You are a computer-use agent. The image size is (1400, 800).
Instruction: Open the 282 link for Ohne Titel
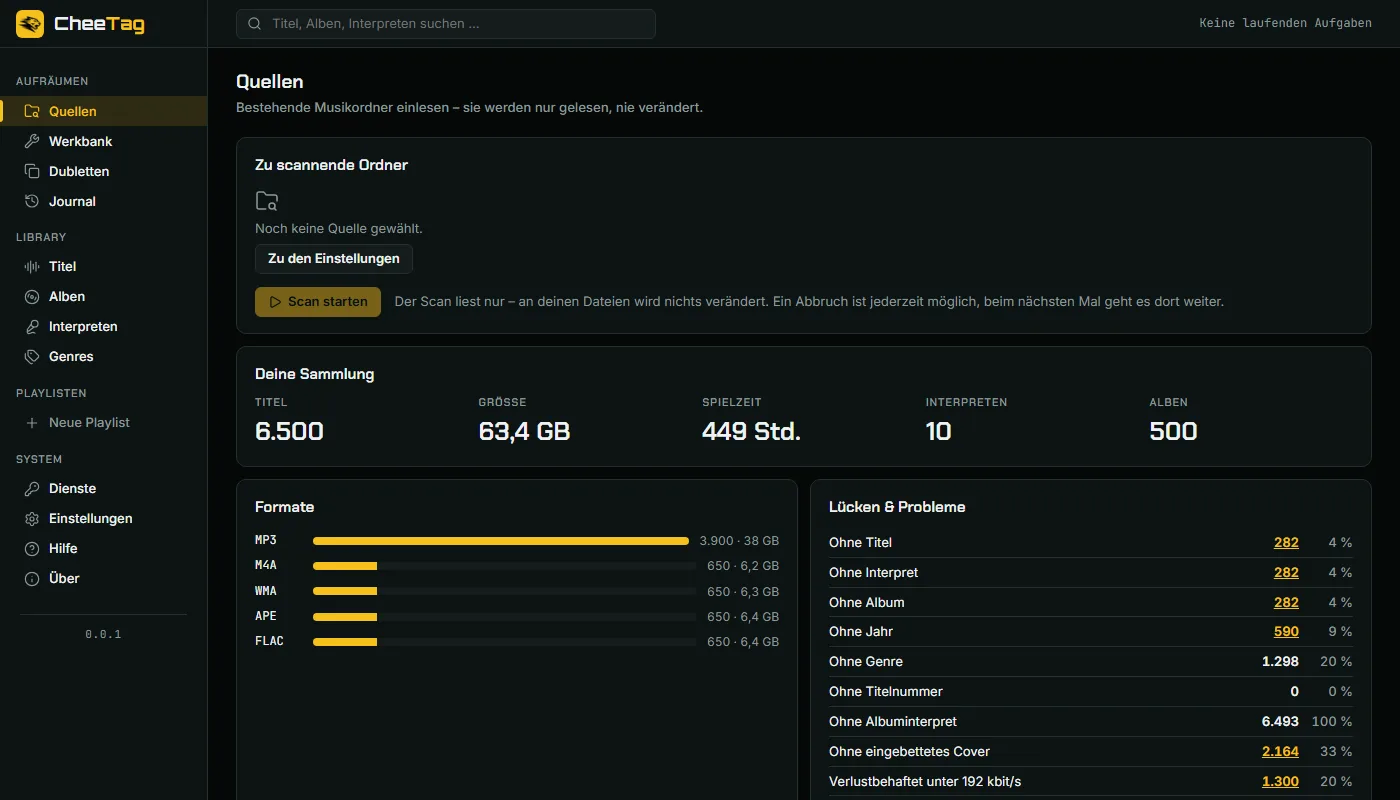[1286, 542]
